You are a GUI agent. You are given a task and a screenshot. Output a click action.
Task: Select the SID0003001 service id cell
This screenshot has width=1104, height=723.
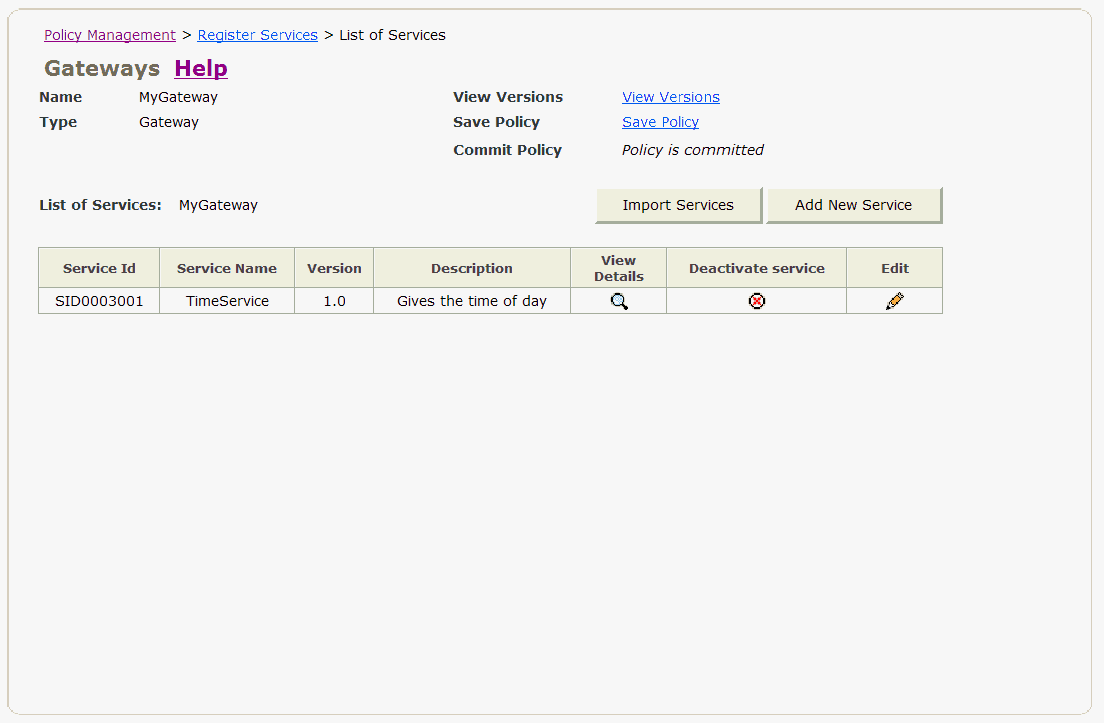pos(99,301)
